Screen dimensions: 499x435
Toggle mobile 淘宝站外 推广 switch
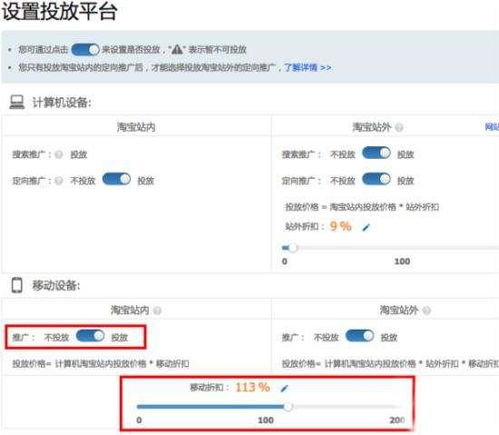coord(360,336)
